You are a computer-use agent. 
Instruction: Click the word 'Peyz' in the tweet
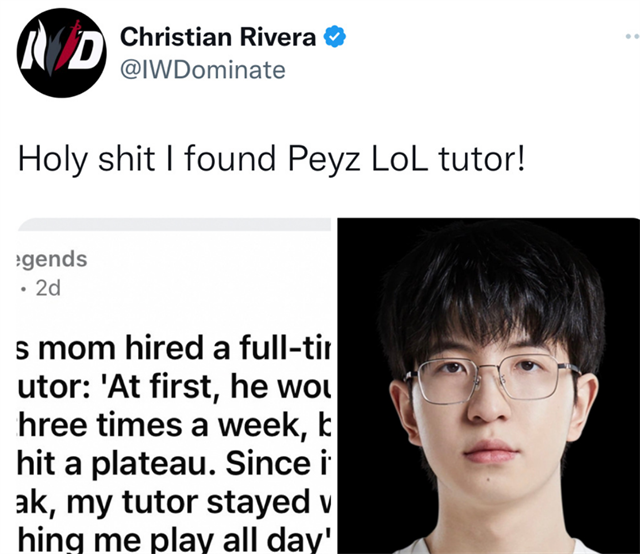(324, 160)
